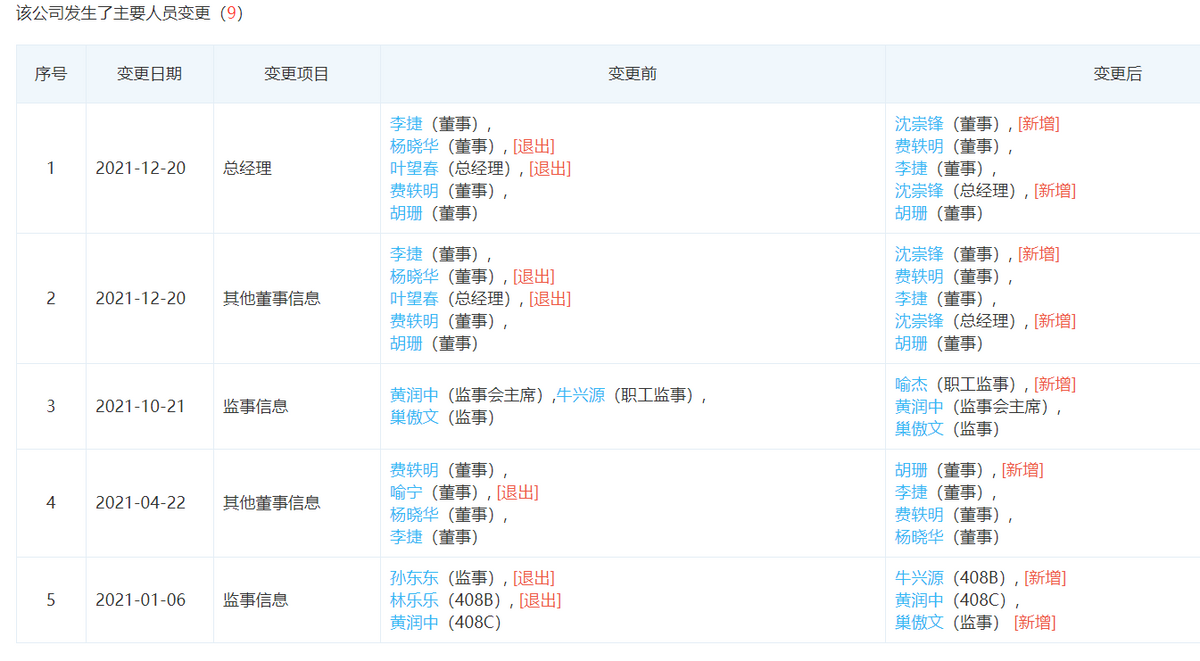Click 孙东东 (监事) link in row 5

tap(414, 578)
